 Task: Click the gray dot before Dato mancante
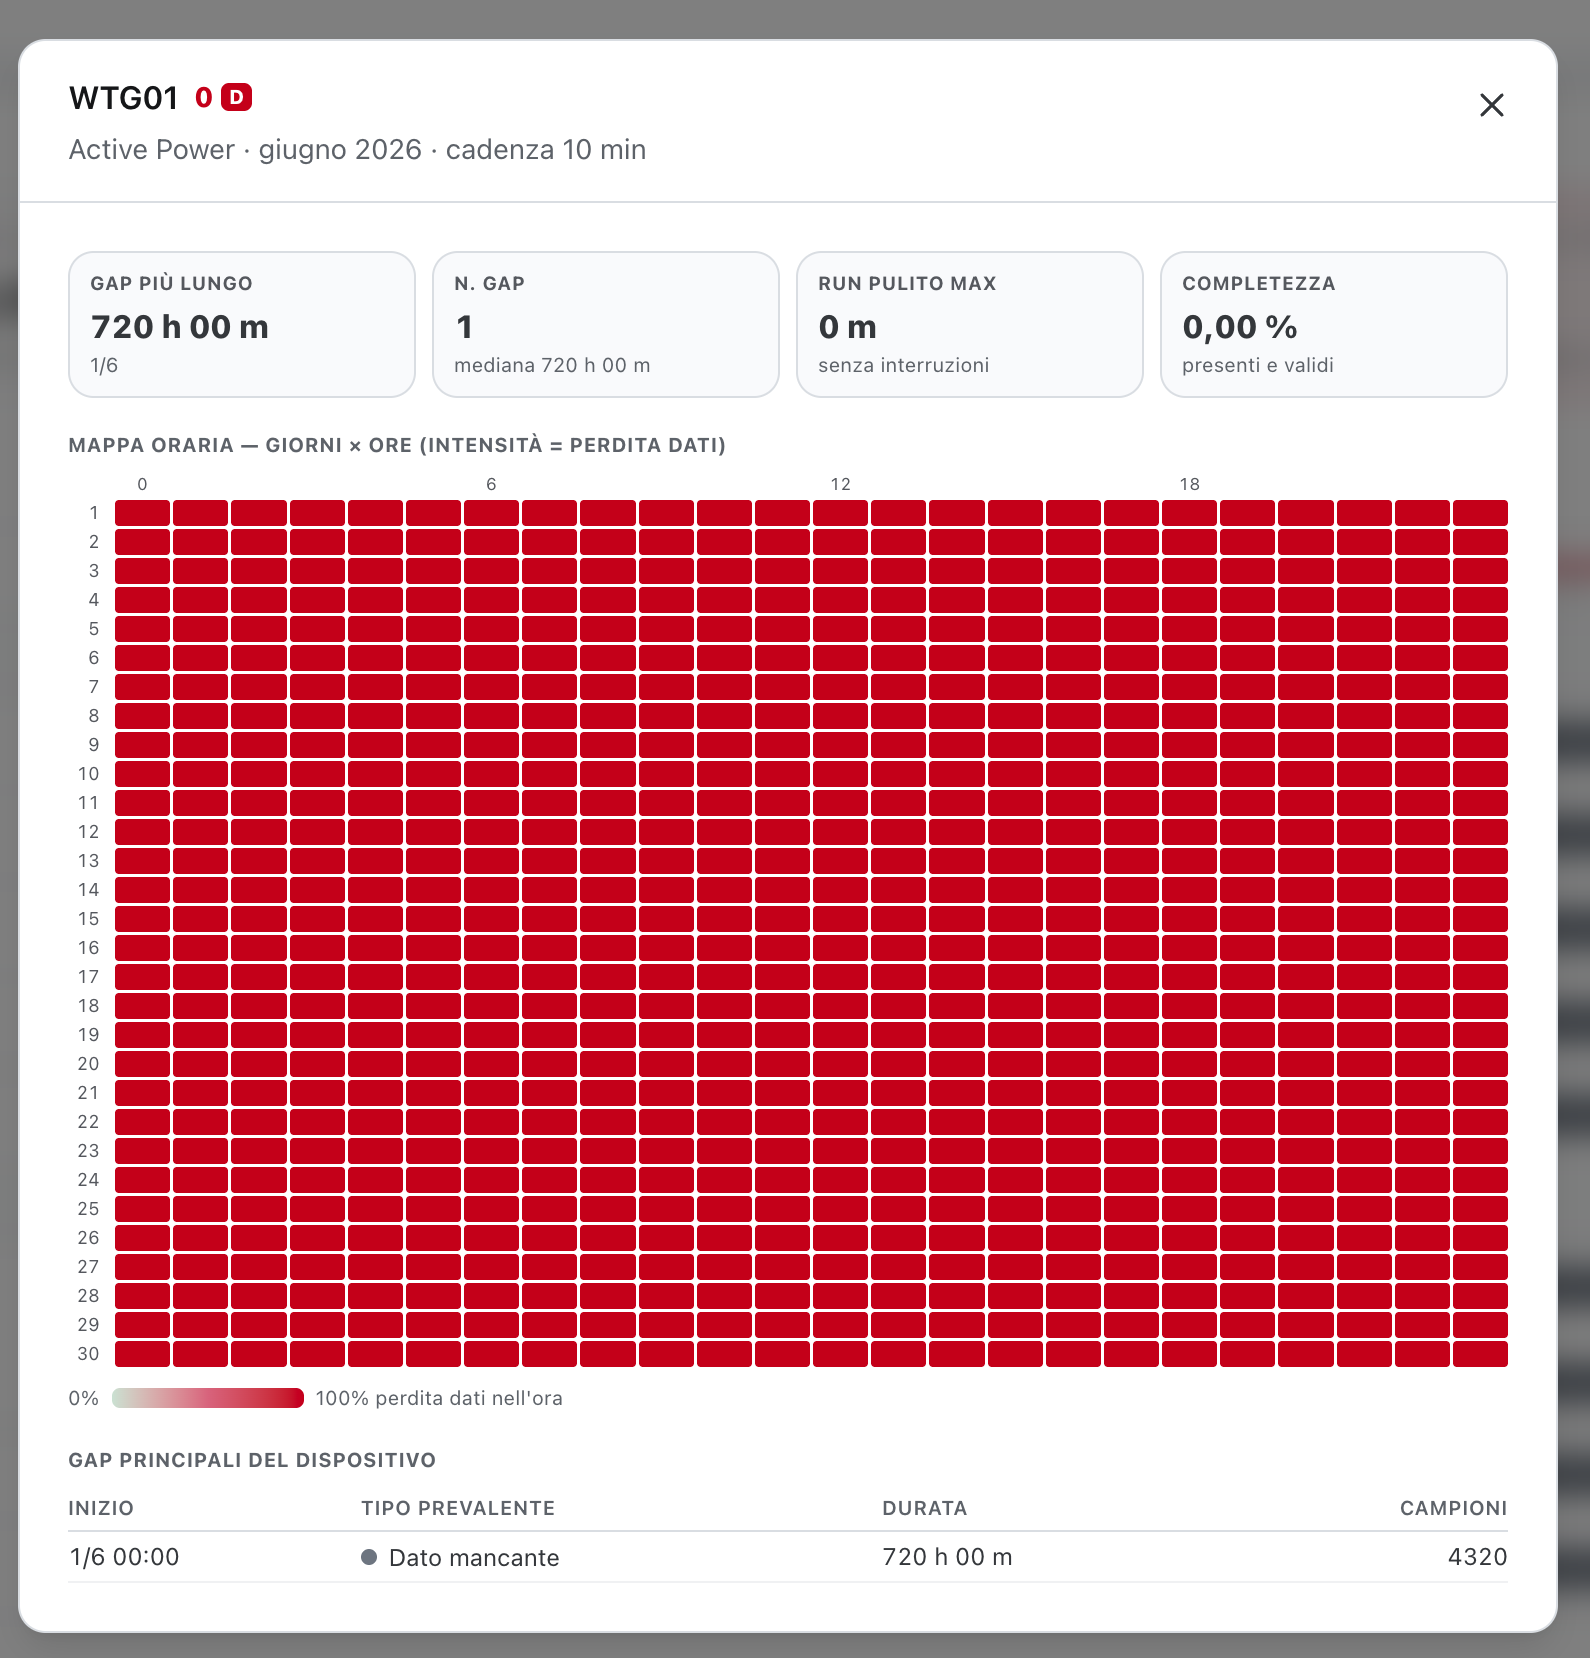(369, 1557)
